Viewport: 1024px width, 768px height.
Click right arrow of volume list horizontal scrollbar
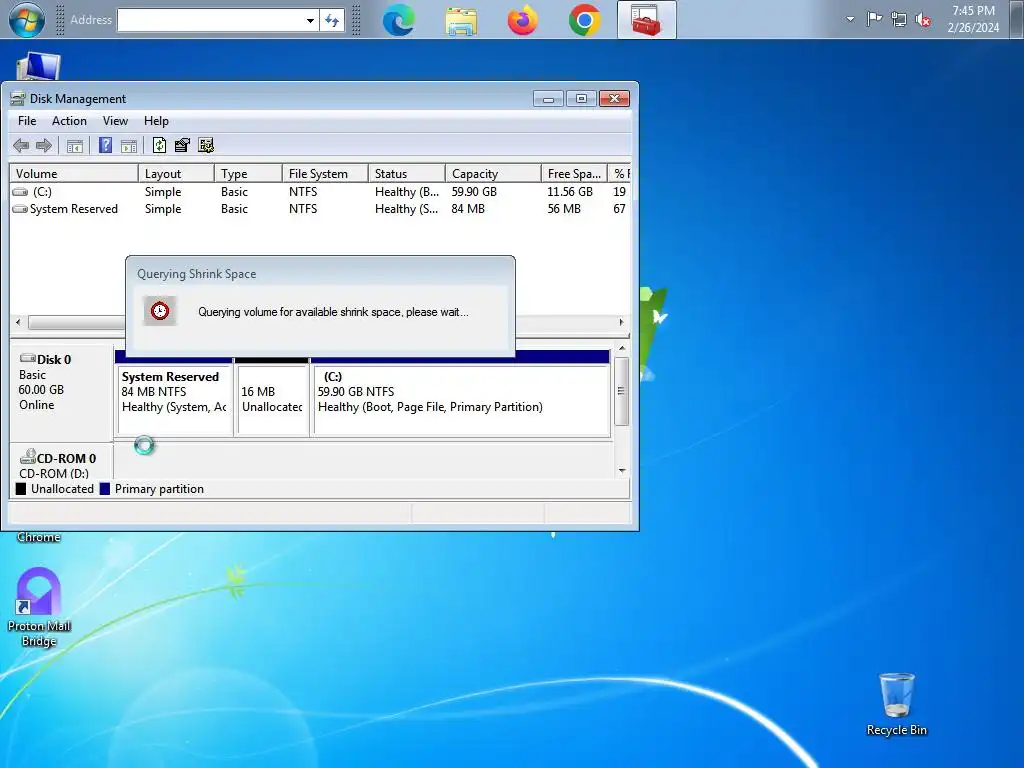pos(621,322)
